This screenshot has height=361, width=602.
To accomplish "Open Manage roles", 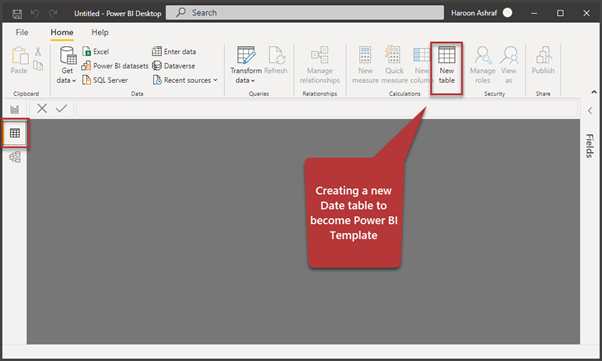I will 483,65.
